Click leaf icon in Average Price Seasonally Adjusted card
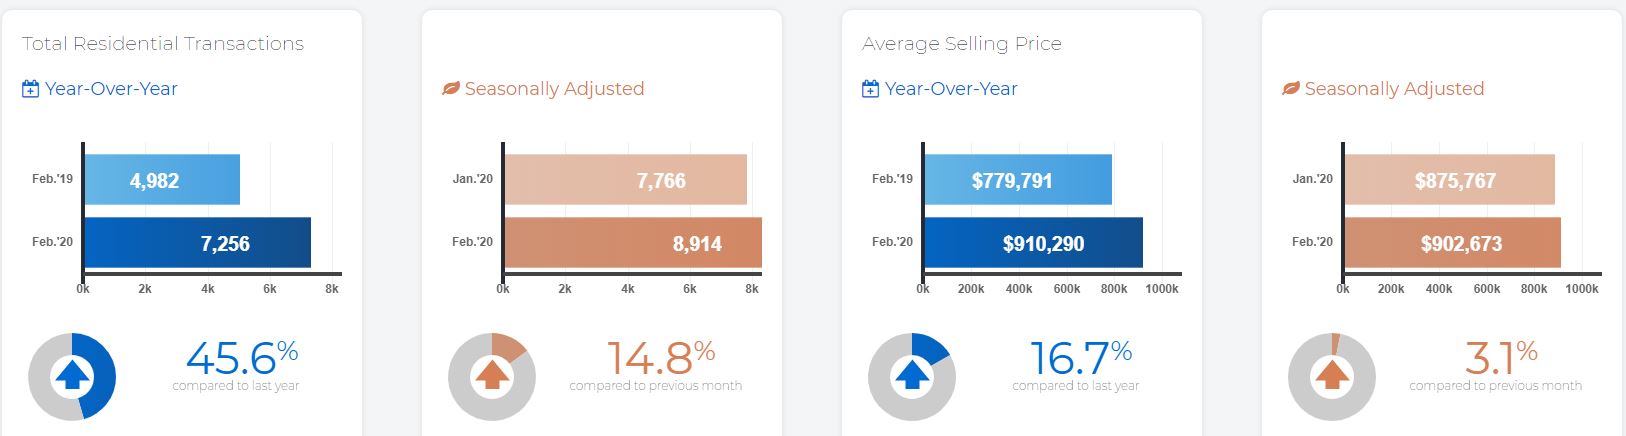This screenshot has height=436, width=1626. click(1291, 89)
